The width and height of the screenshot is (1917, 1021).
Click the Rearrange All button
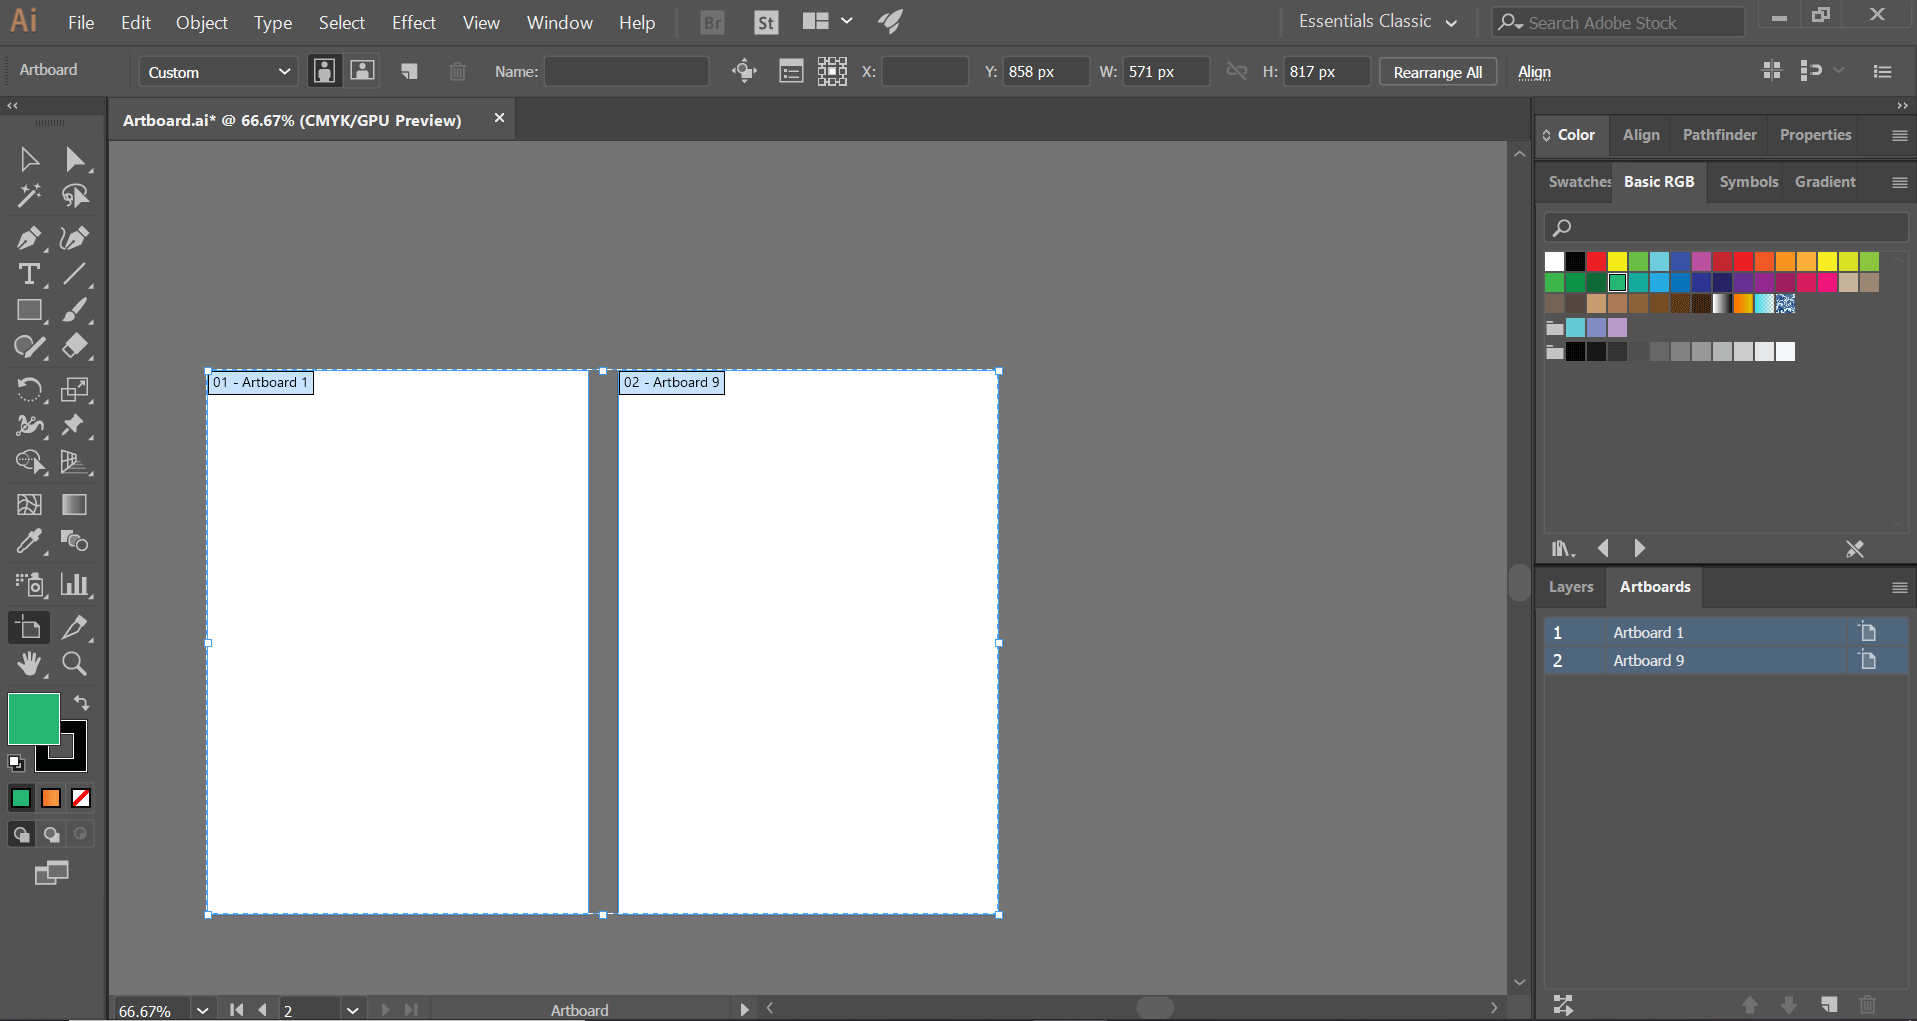point(1438,72)
